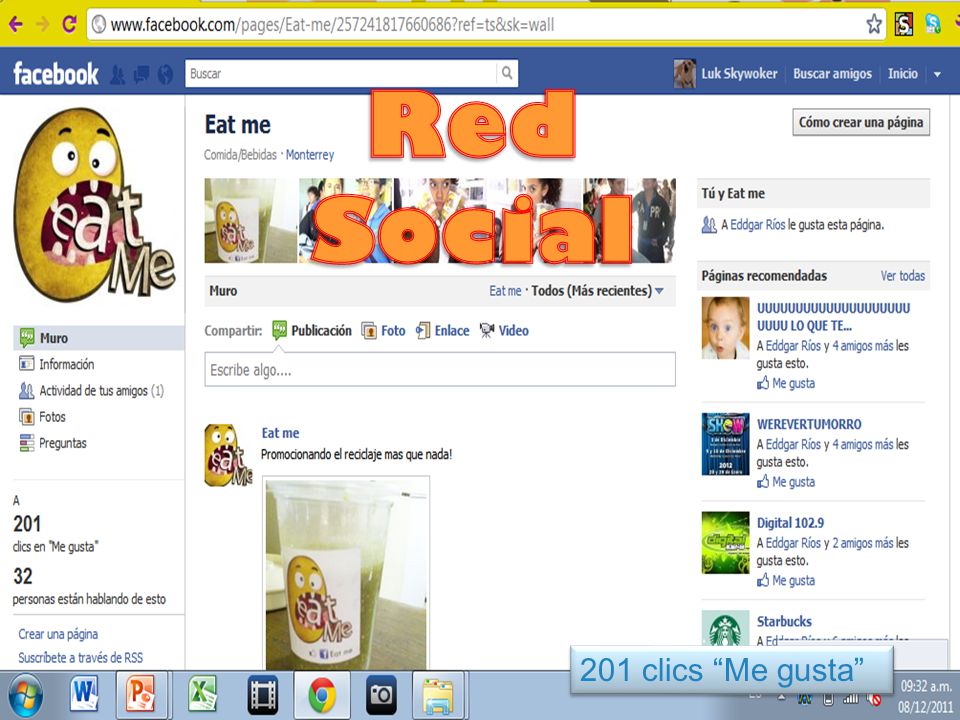Click 2 amigos más under Digital 102.9
Screen dimensions: 960x720
pos(863,543)
